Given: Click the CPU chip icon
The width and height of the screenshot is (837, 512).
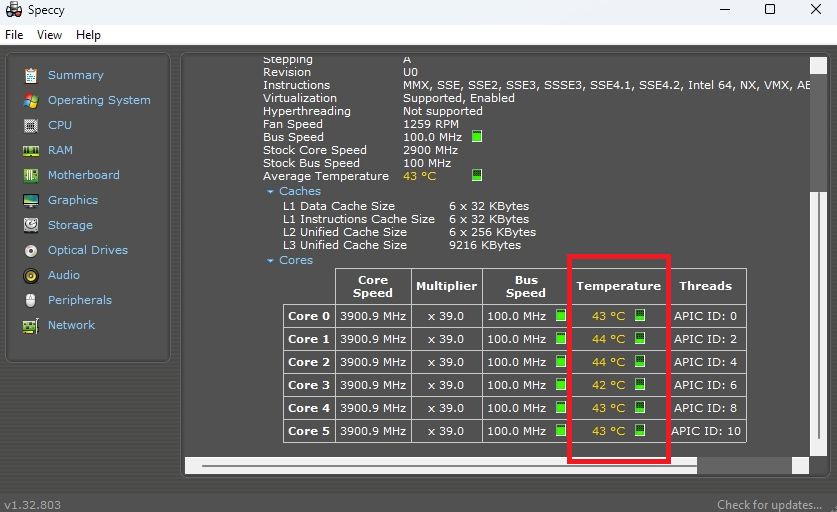Looking at the screenshot, I should tap(31, 125).
